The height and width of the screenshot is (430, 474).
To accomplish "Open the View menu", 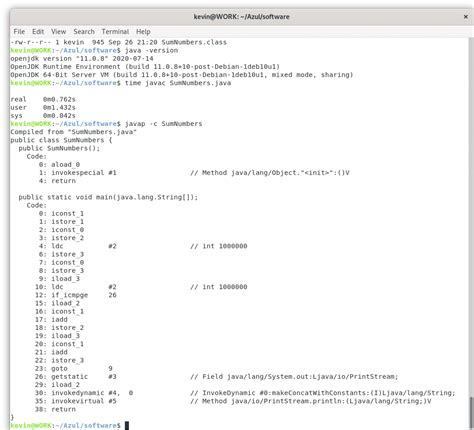I will [58, 32].
